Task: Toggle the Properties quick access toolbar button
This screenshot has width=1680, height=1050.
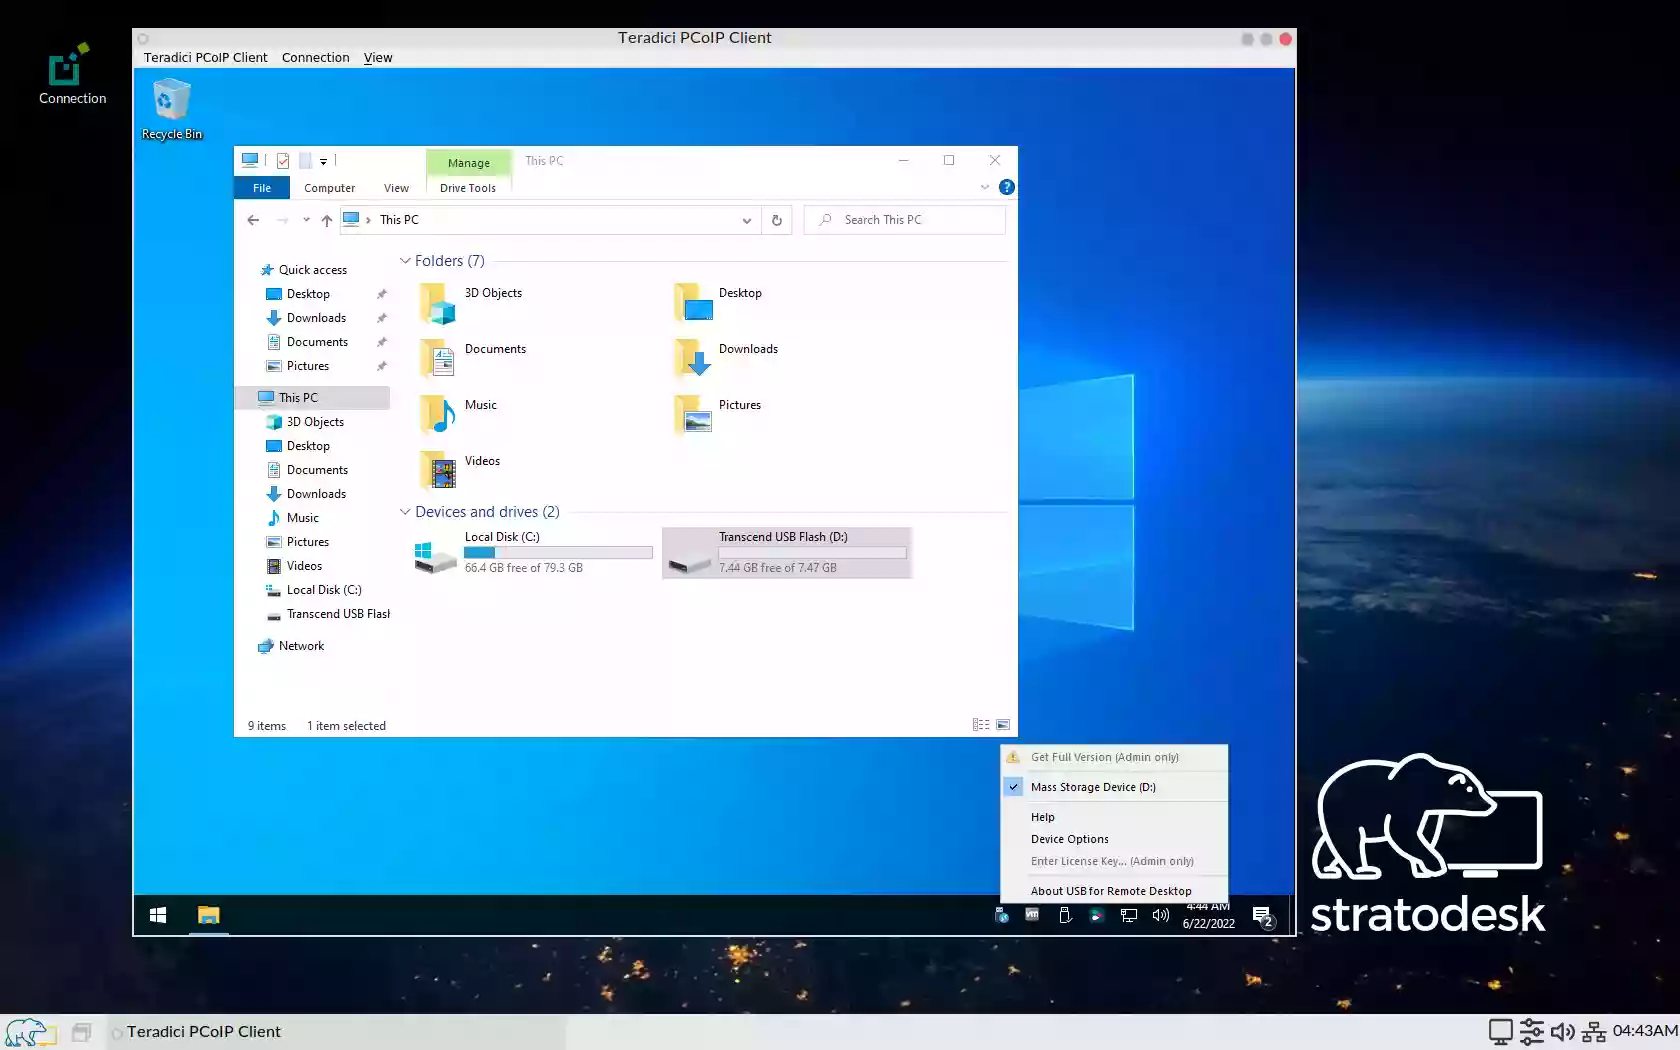Action: tap(283, 160)
